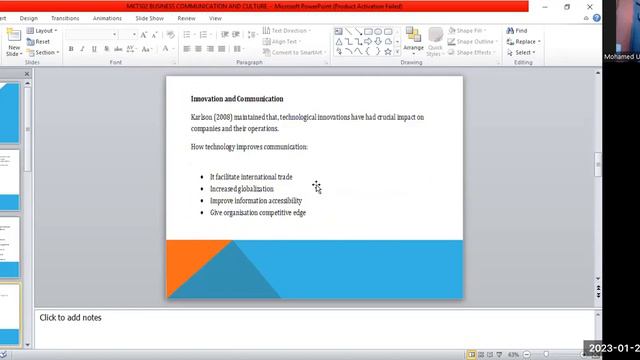Increase list indent level

[x=236, y=35]
